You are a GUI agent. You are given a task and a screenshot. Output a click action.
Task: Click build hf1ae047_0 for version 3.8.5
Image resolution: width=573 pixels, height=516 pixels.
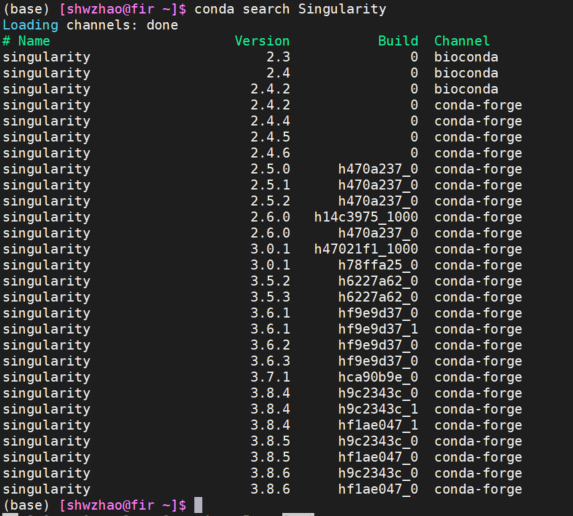click(x=378, y=457)
